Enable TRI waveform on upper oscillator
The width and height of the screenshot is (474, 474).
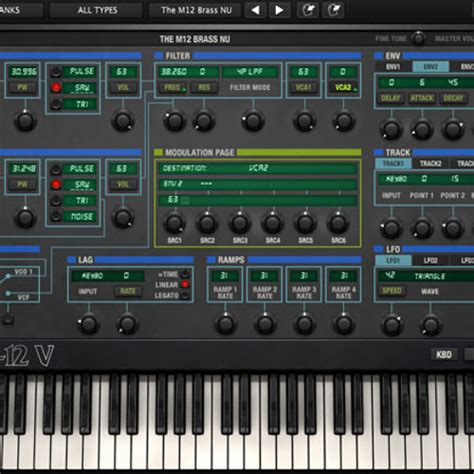56,104
